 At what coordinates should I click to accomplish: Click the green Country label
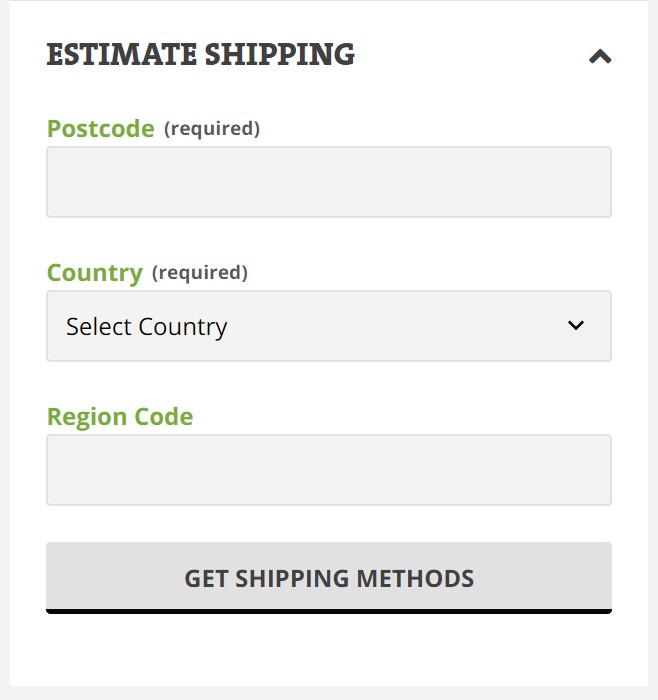click(94, 273)
